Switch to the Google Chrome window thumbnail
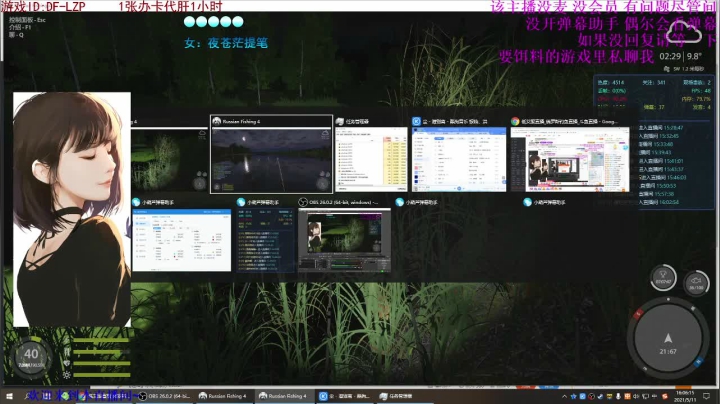The image size is (720, 404). click(570, 159)
